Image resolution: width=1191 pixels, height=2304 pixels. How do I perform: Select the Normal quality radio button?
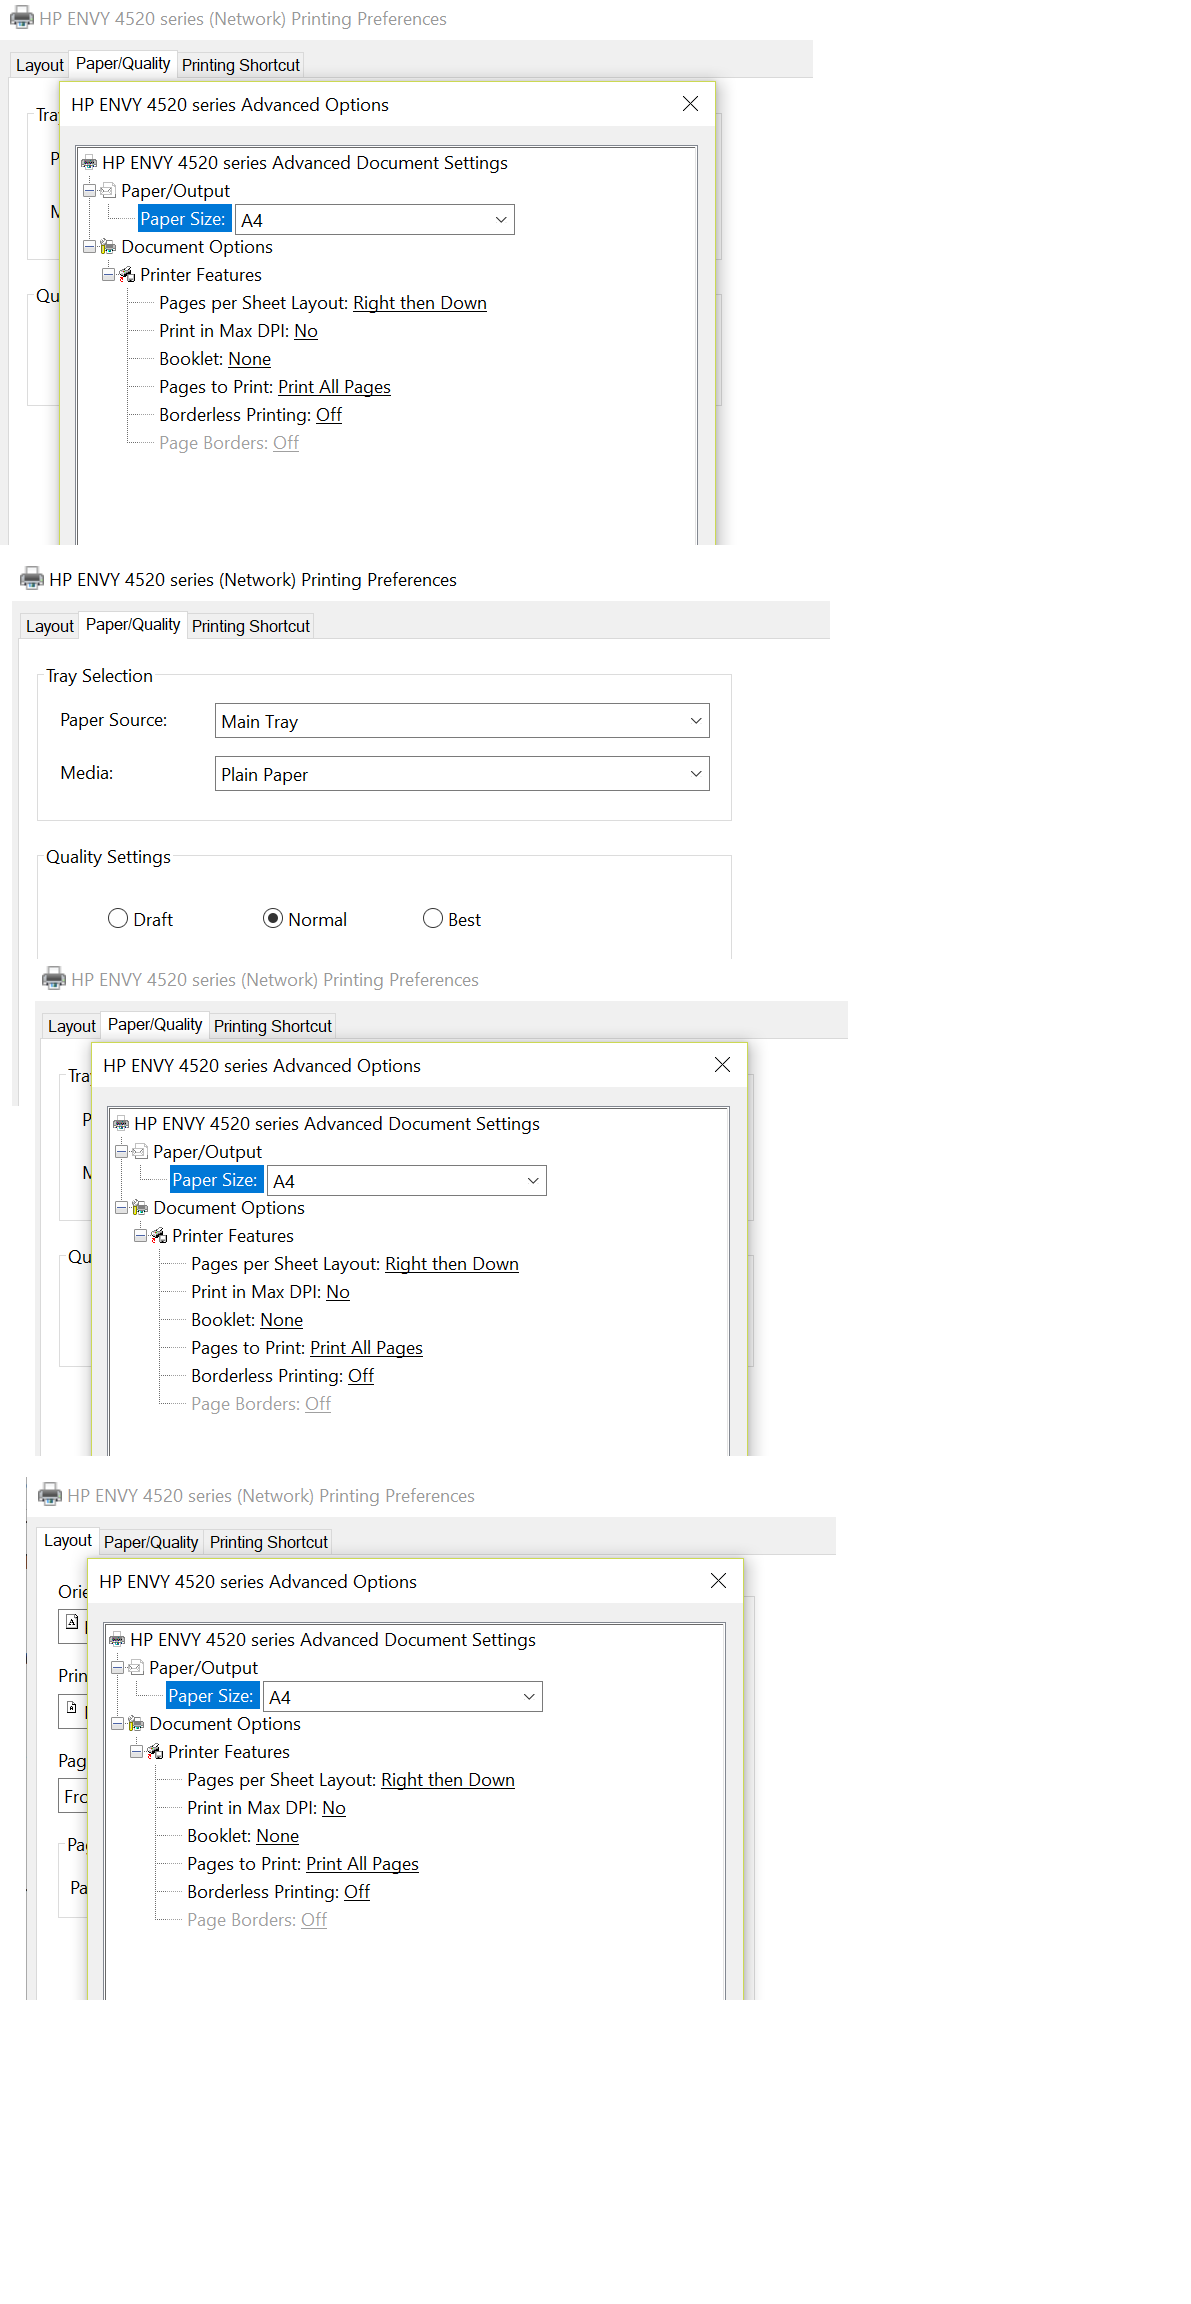[x=273, y=918]
